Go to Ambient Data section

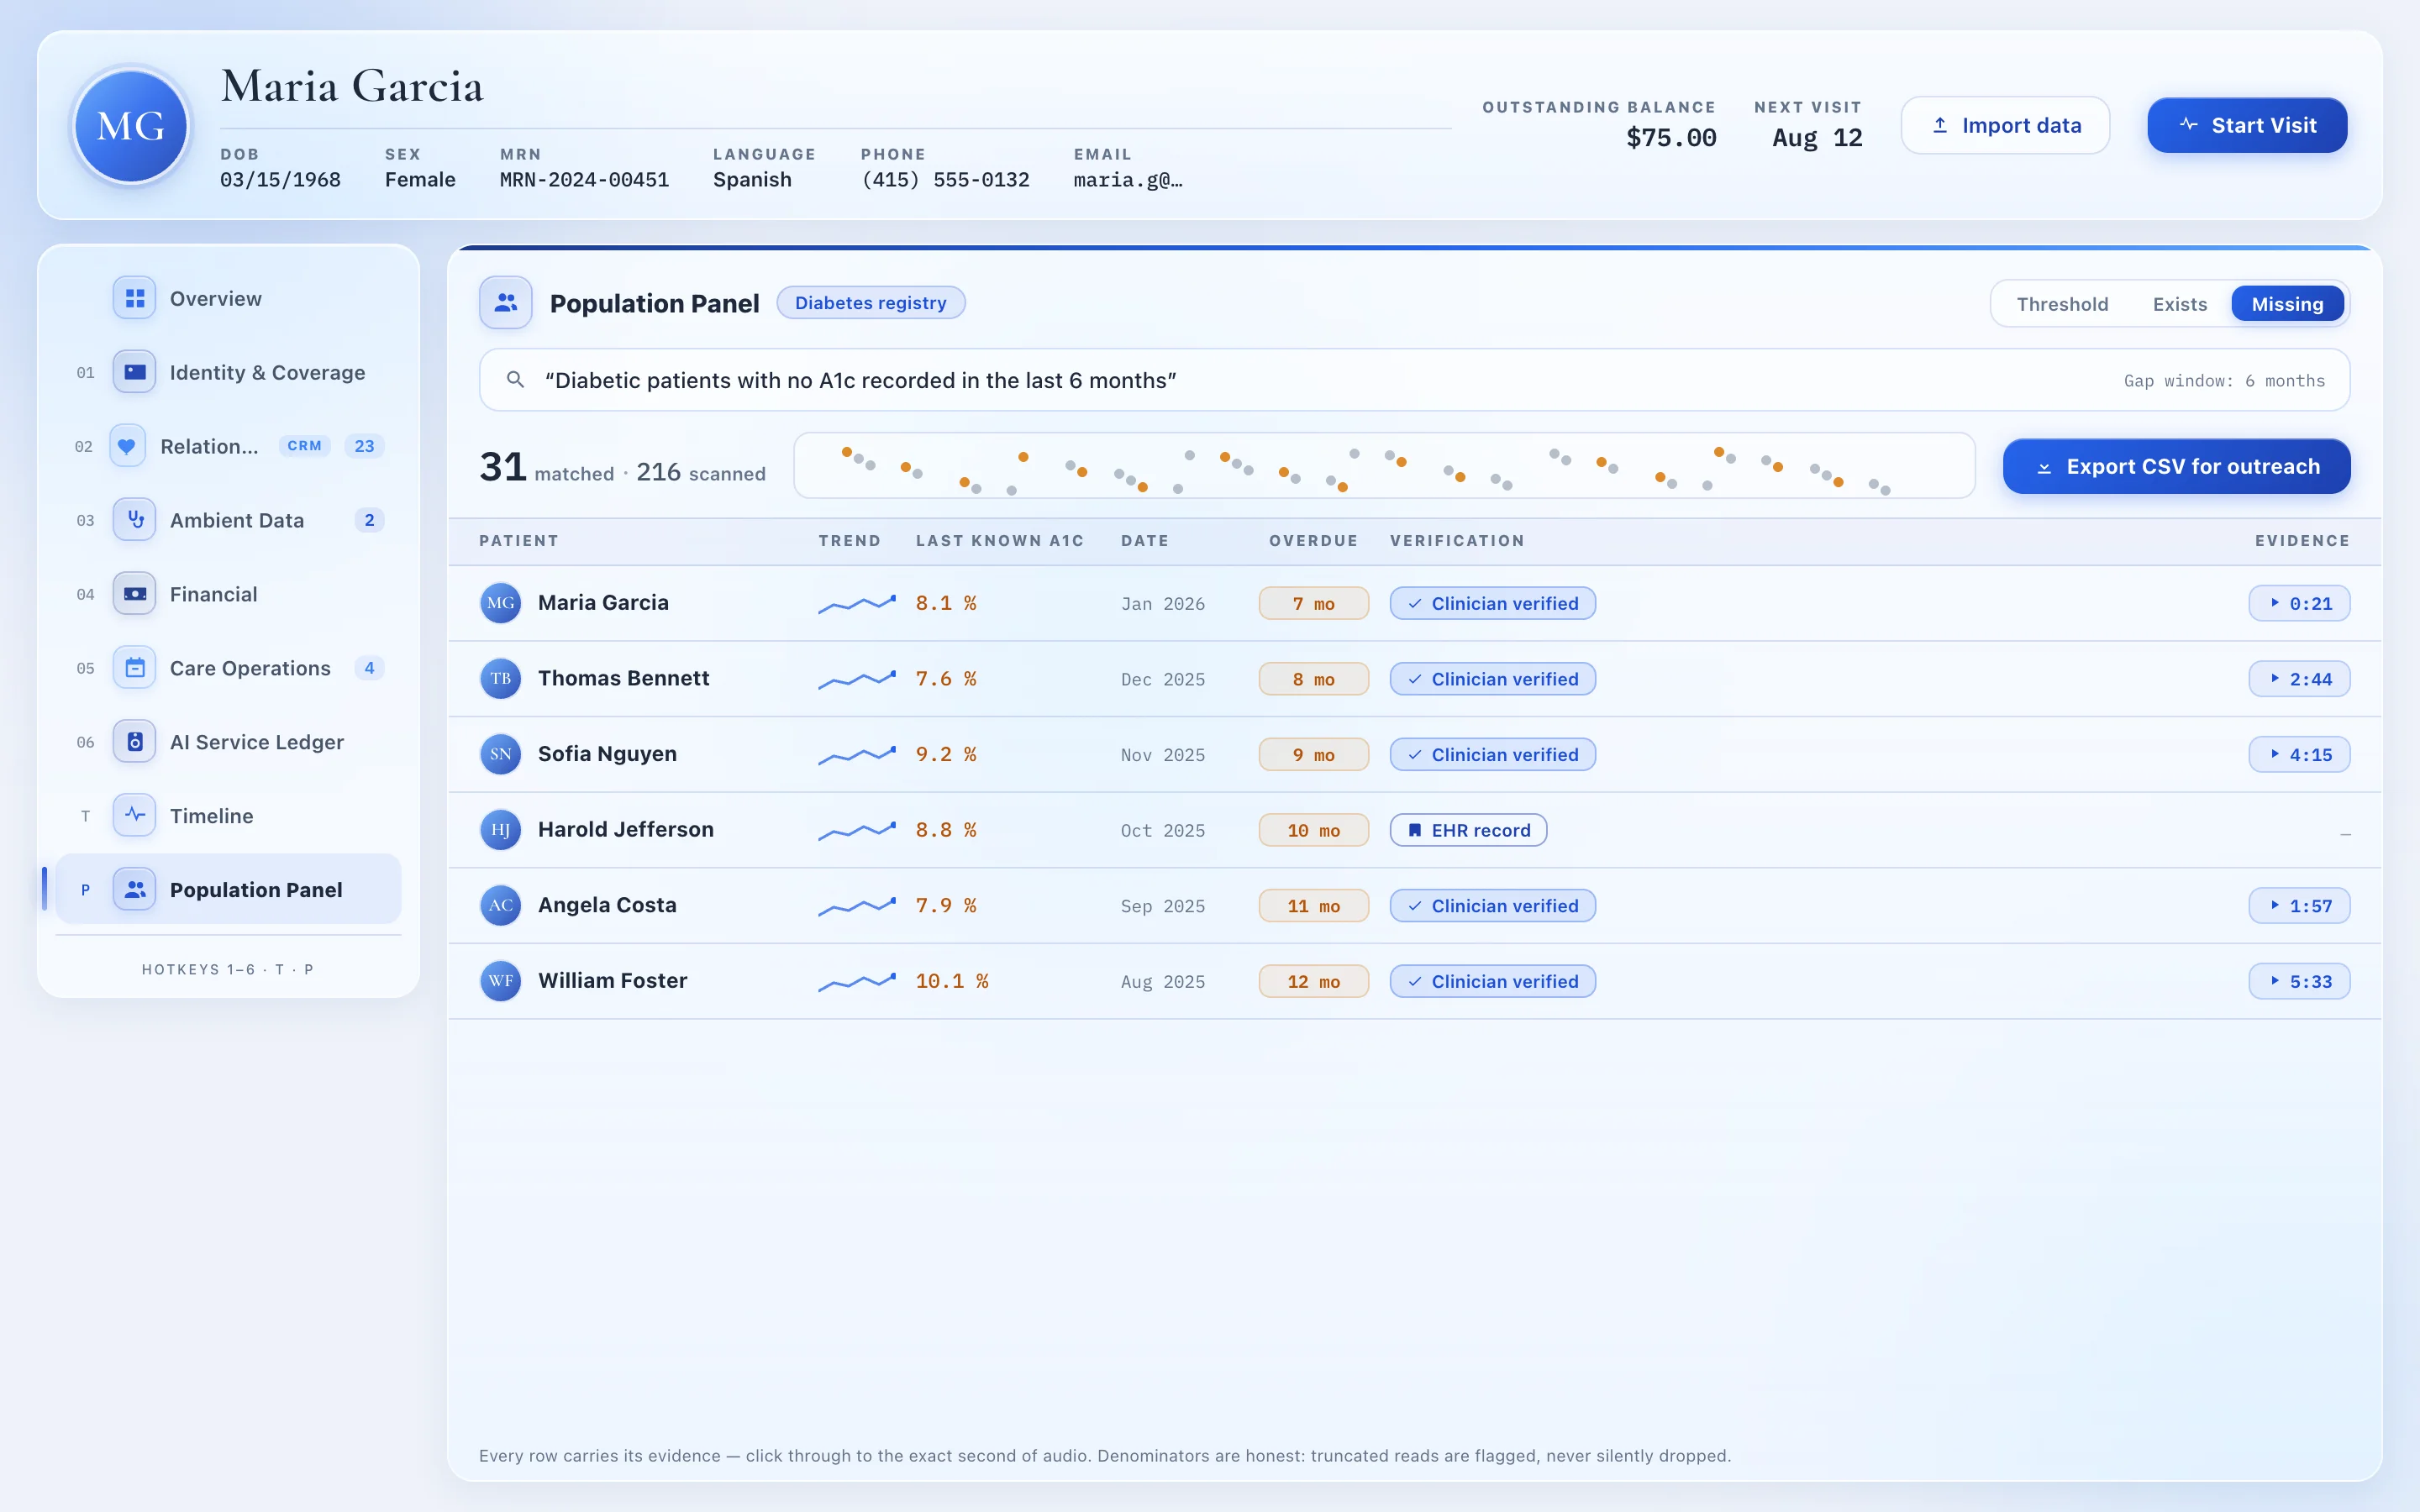(x=229, y=520)
